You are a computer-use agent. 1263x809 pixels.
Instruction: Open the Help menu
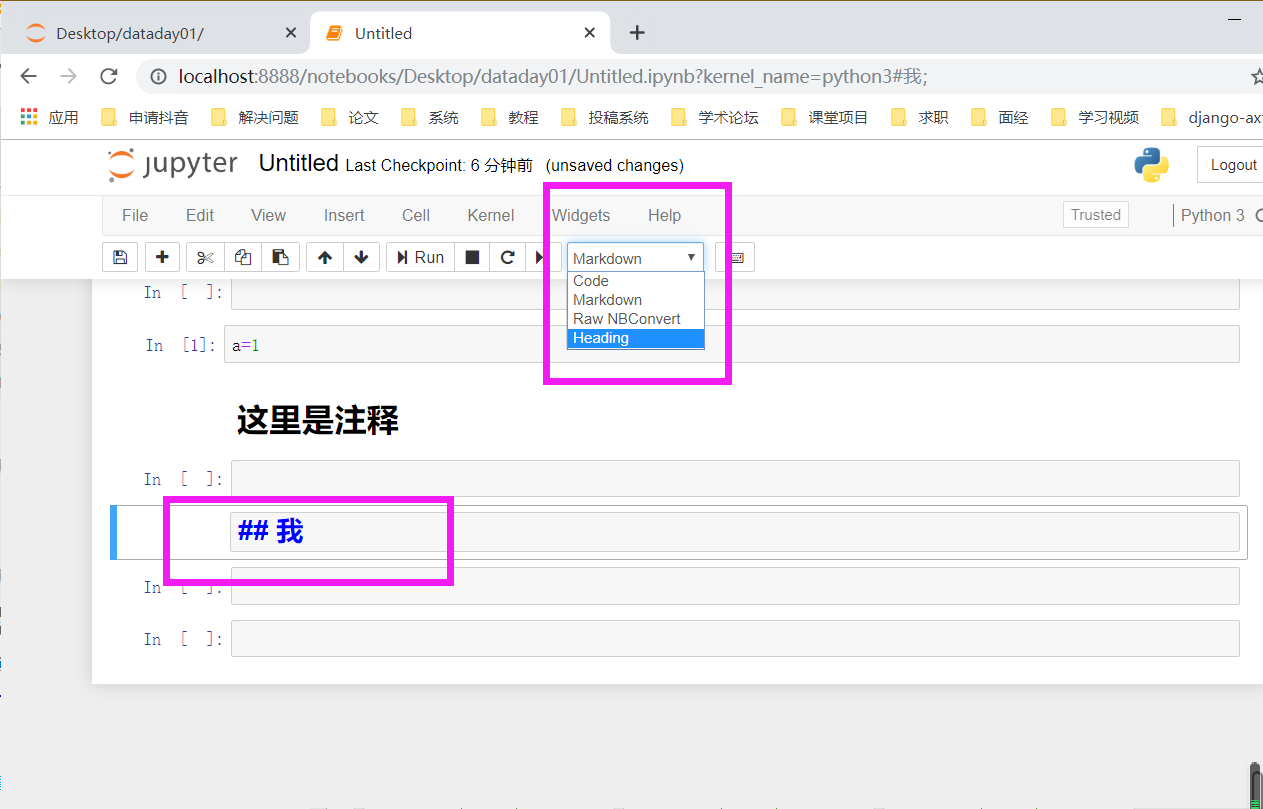tap(664, 215)
